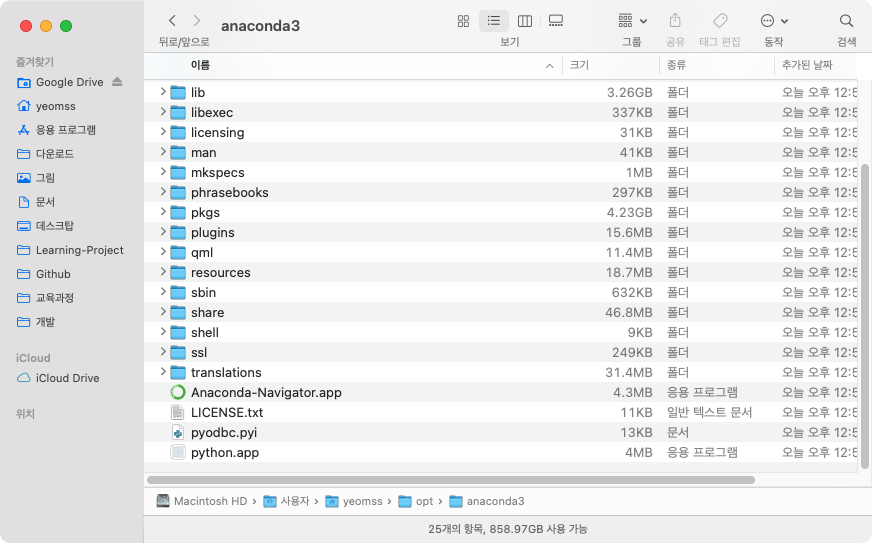Click the 위치 Locations section header
Screen dimensions: 872x543
click(x=26, y=414)
